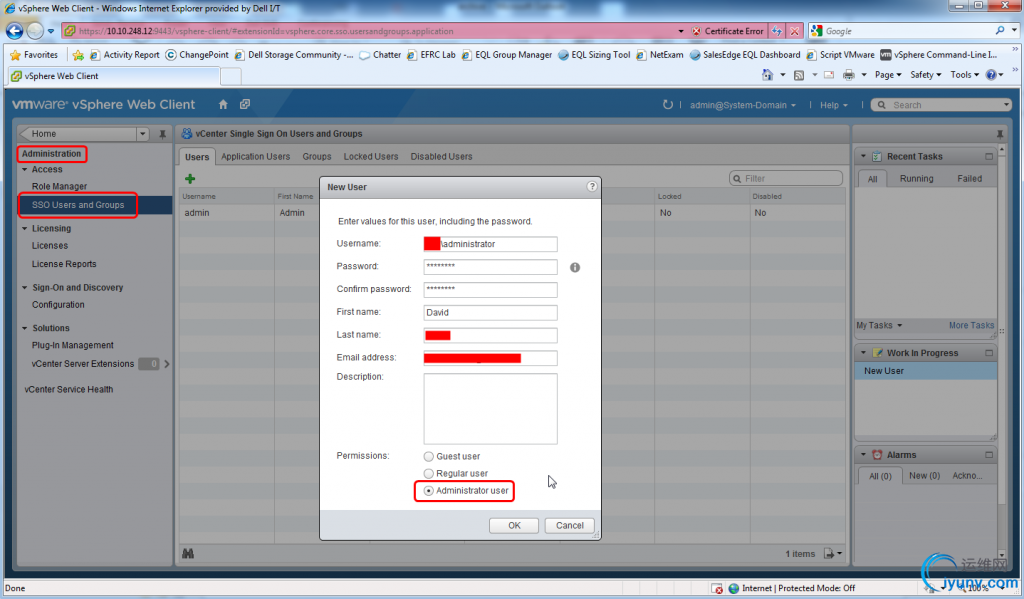
Task: Open New User dialog help question mark
Action: [x=592, y=187]
